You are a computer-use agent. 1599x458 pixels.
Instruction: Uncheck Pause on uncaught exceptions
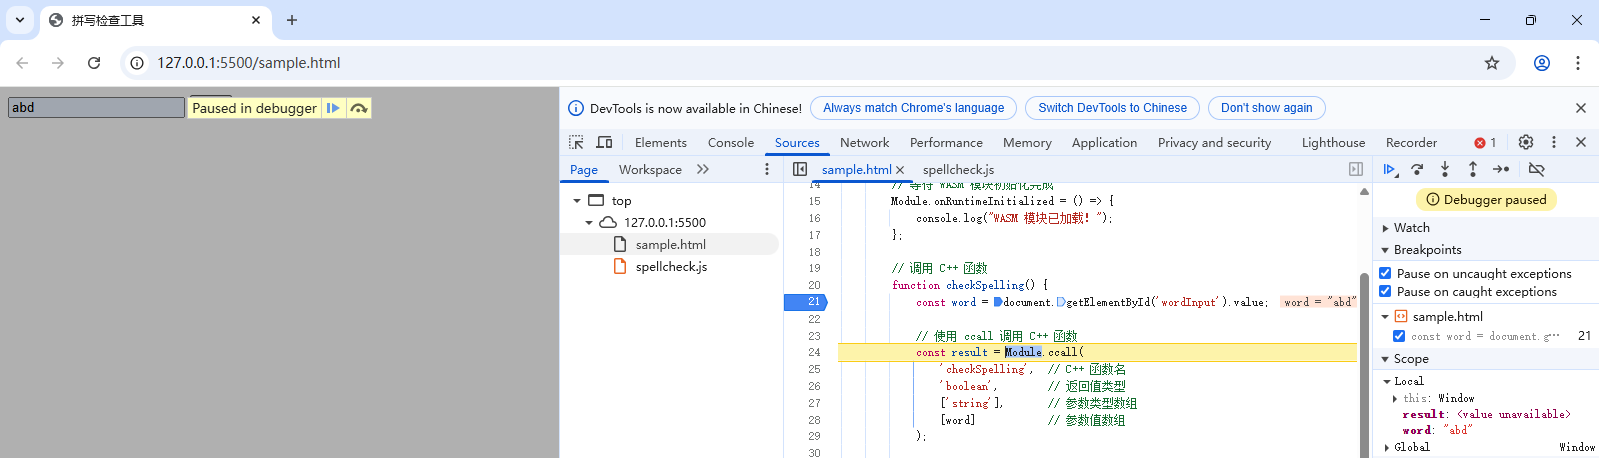point(1385,273)
